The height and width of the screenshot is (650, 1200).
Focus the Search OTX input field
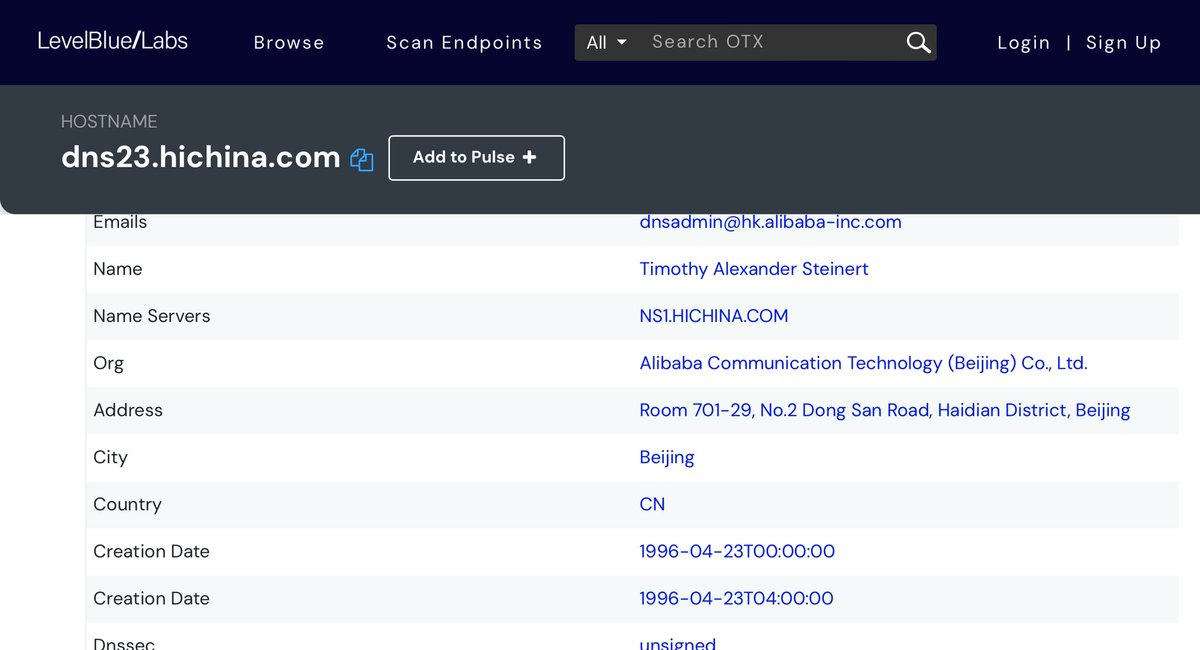(770, 42)
